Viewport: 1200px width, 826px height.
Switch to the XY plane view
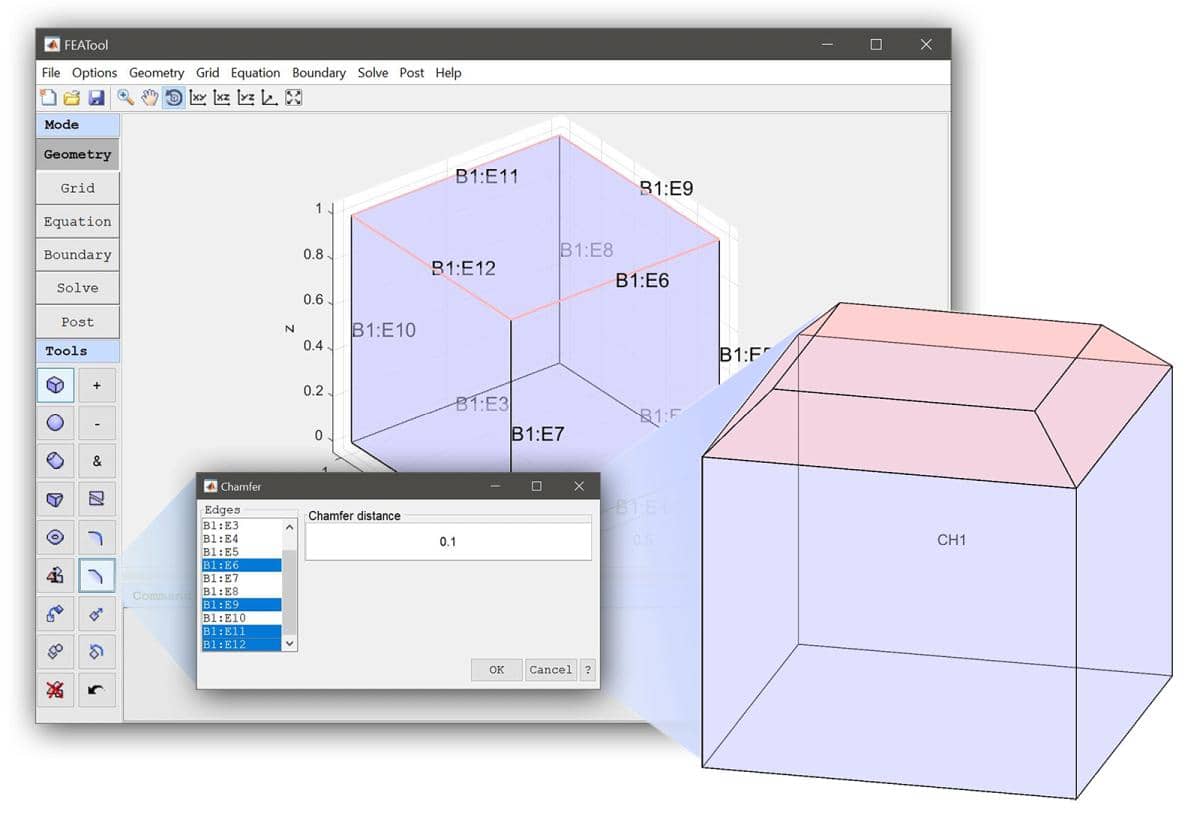tap(198, 98)
